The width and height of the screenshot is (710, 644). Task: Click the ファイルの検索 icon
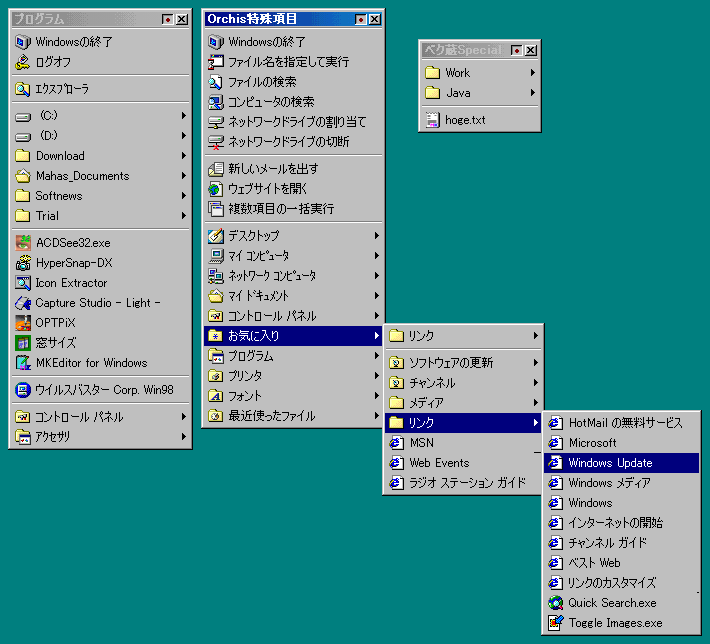[216, 82]
